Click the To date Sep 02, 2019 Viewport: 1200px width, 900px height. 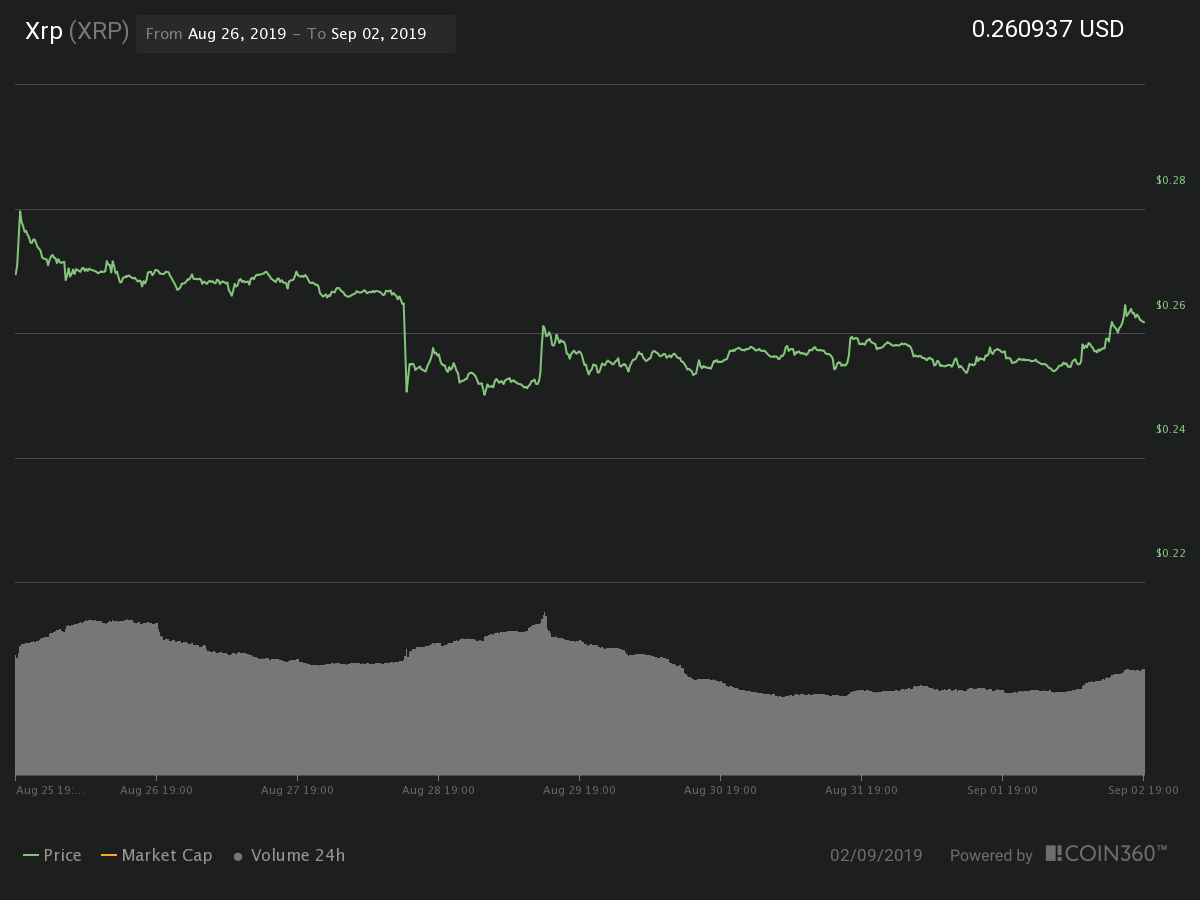tap(379, 34)
